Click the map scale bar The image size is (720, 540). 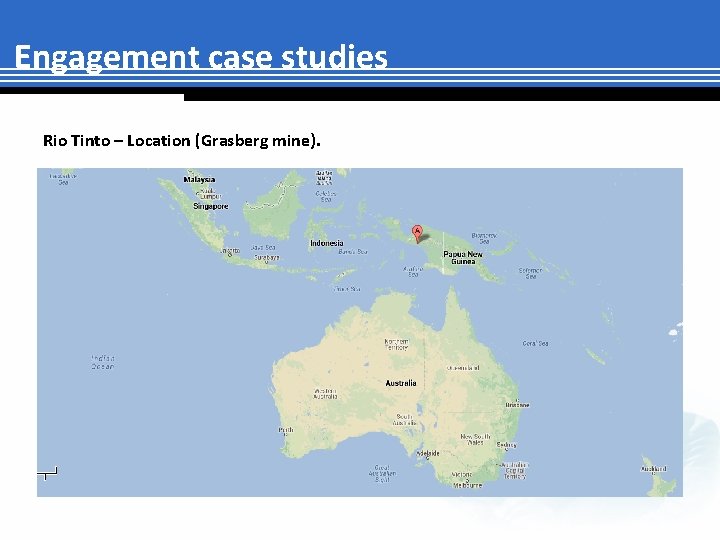[47, 473]
